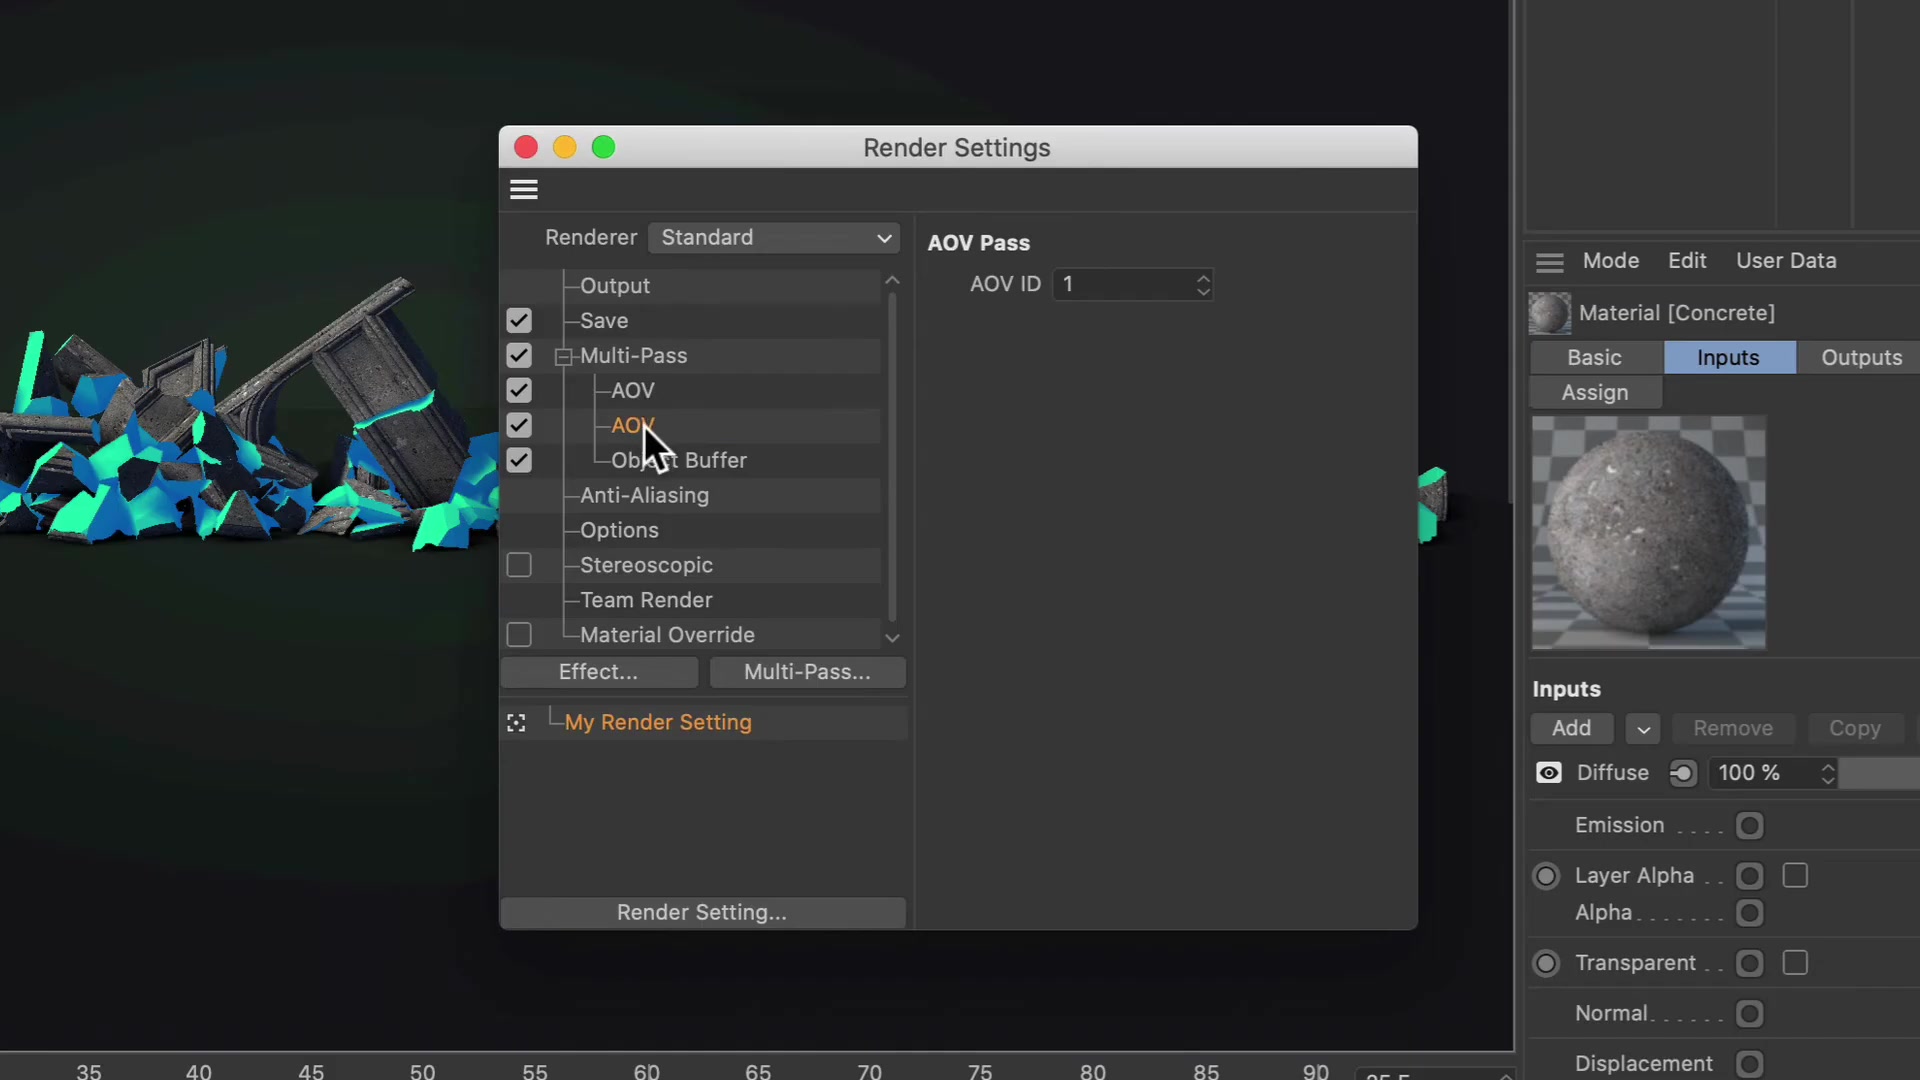Open the Render Settings hamburger menu

coord(523,189)
